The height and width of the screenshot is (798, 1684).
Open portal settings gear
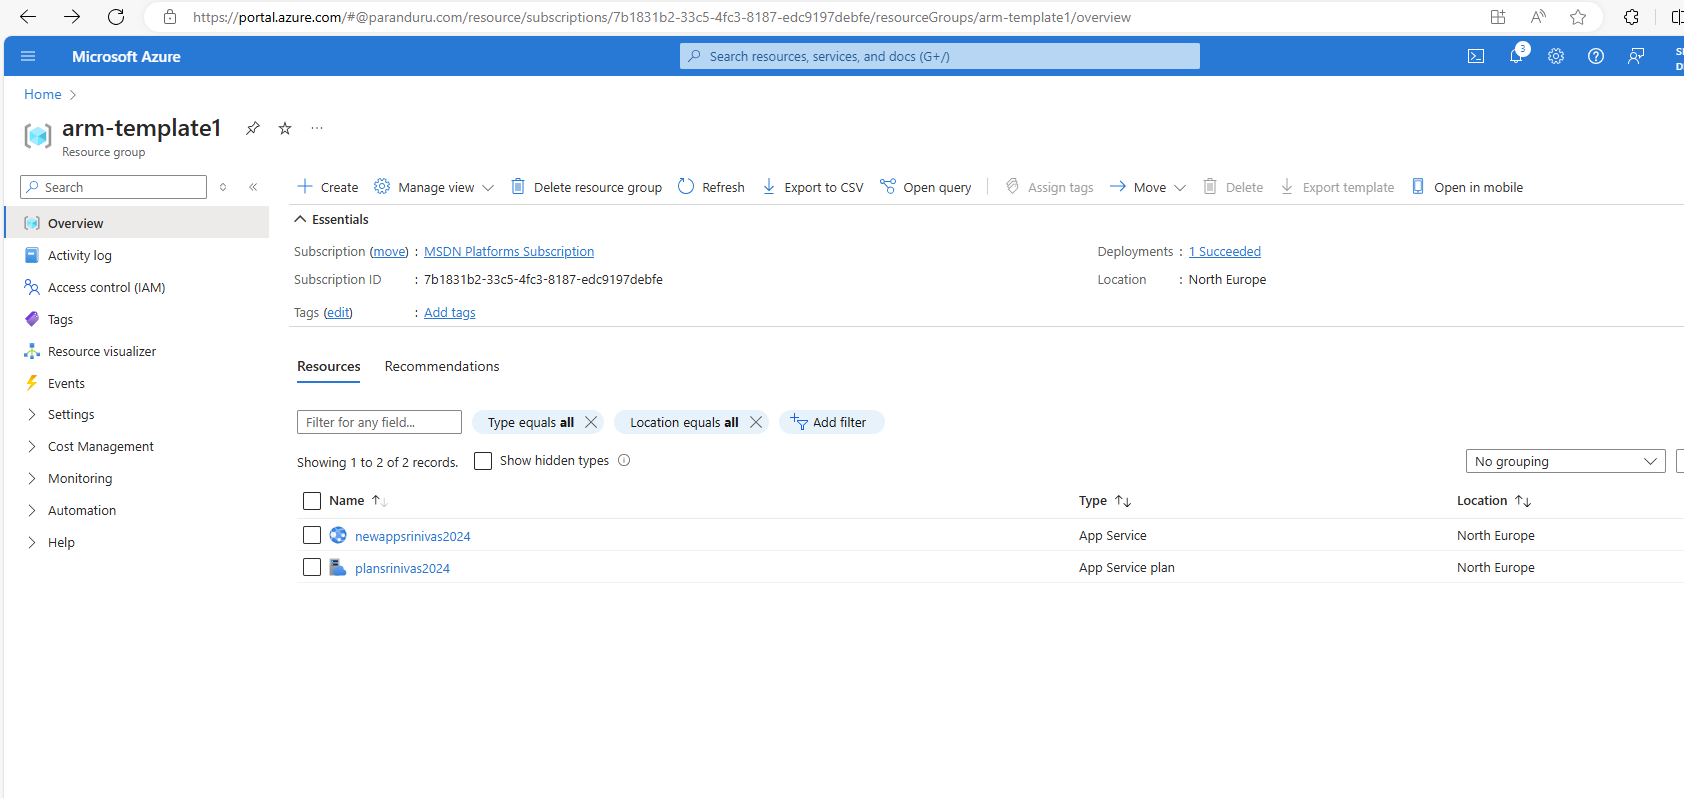pos(1556,56)
